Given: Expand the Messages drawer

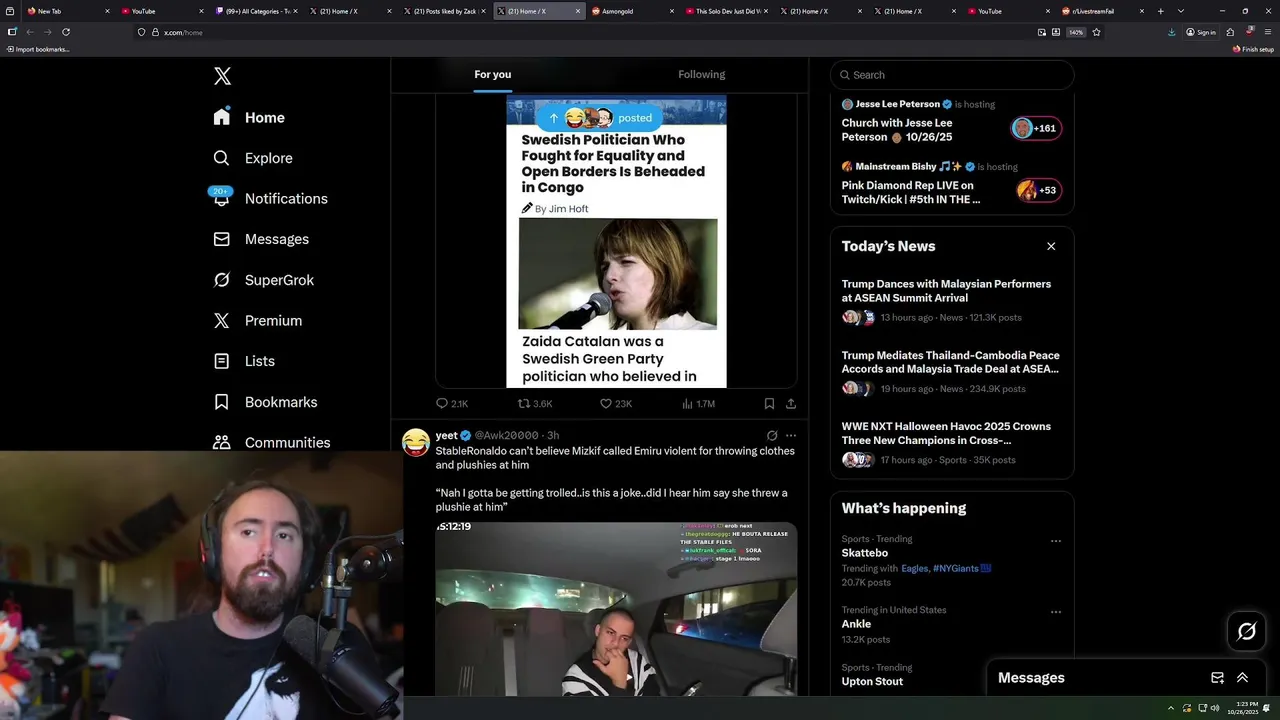Looking at the screenshot, I should (1242, 678).
